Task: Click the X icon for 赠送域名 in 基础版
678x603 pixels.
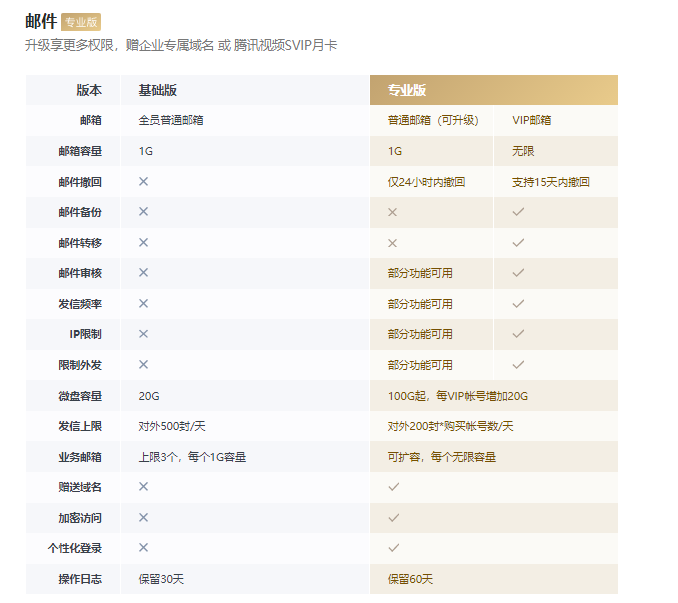Action: coord(144,486)
